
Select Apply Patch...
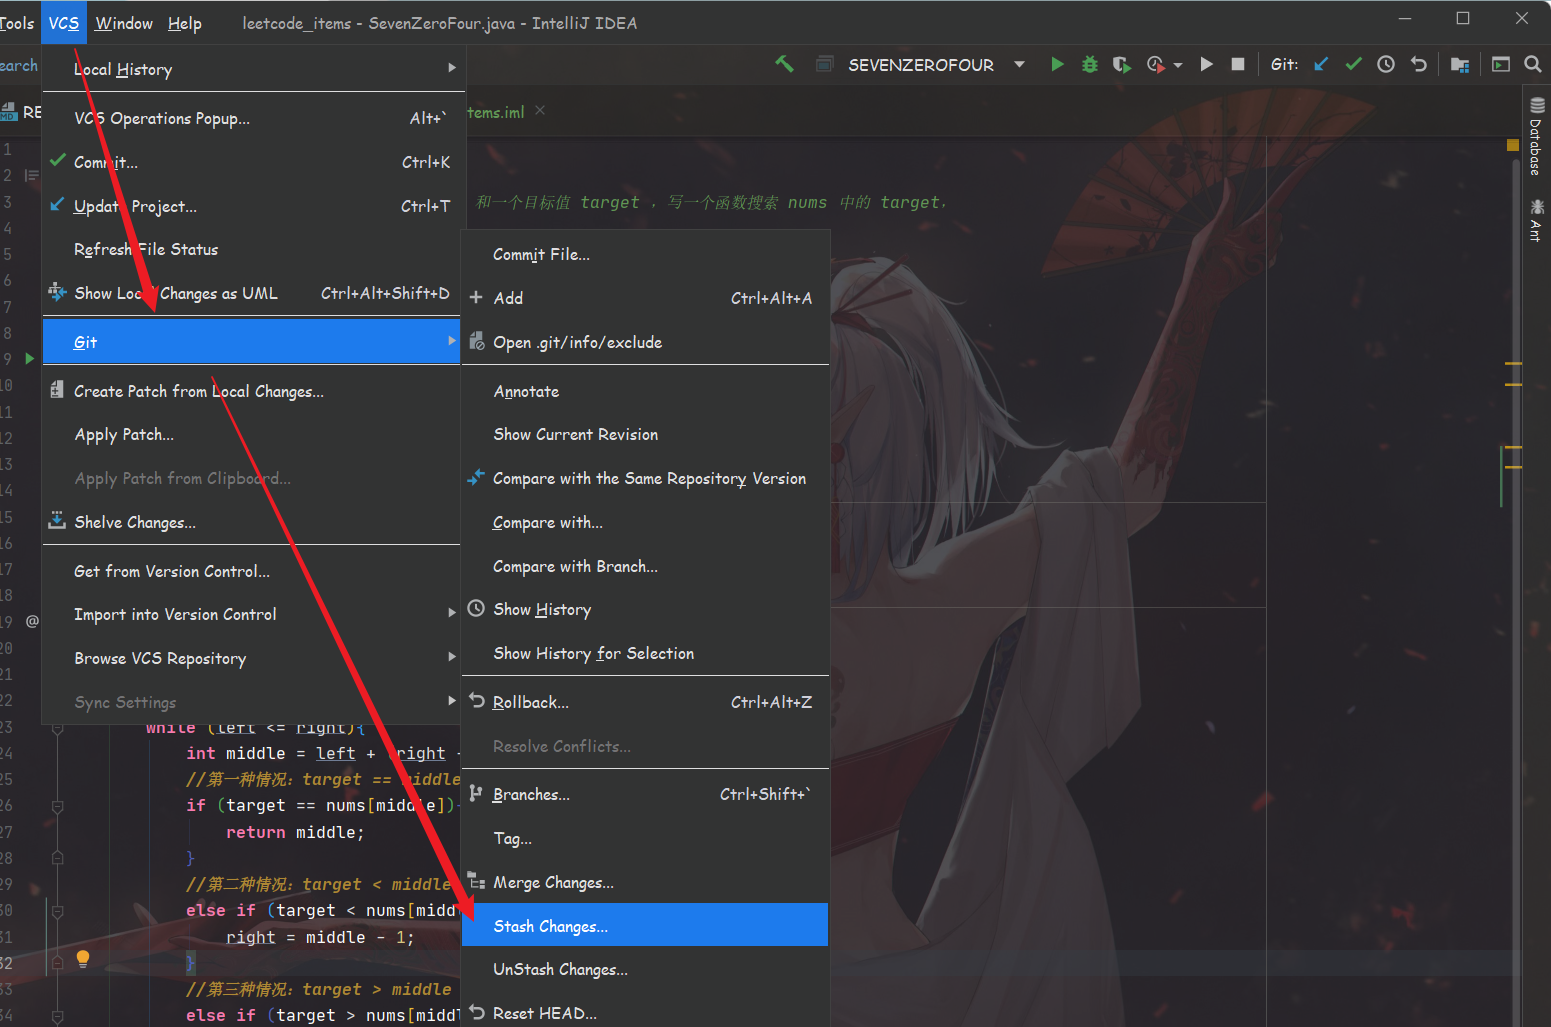click(x=251, y=434)
